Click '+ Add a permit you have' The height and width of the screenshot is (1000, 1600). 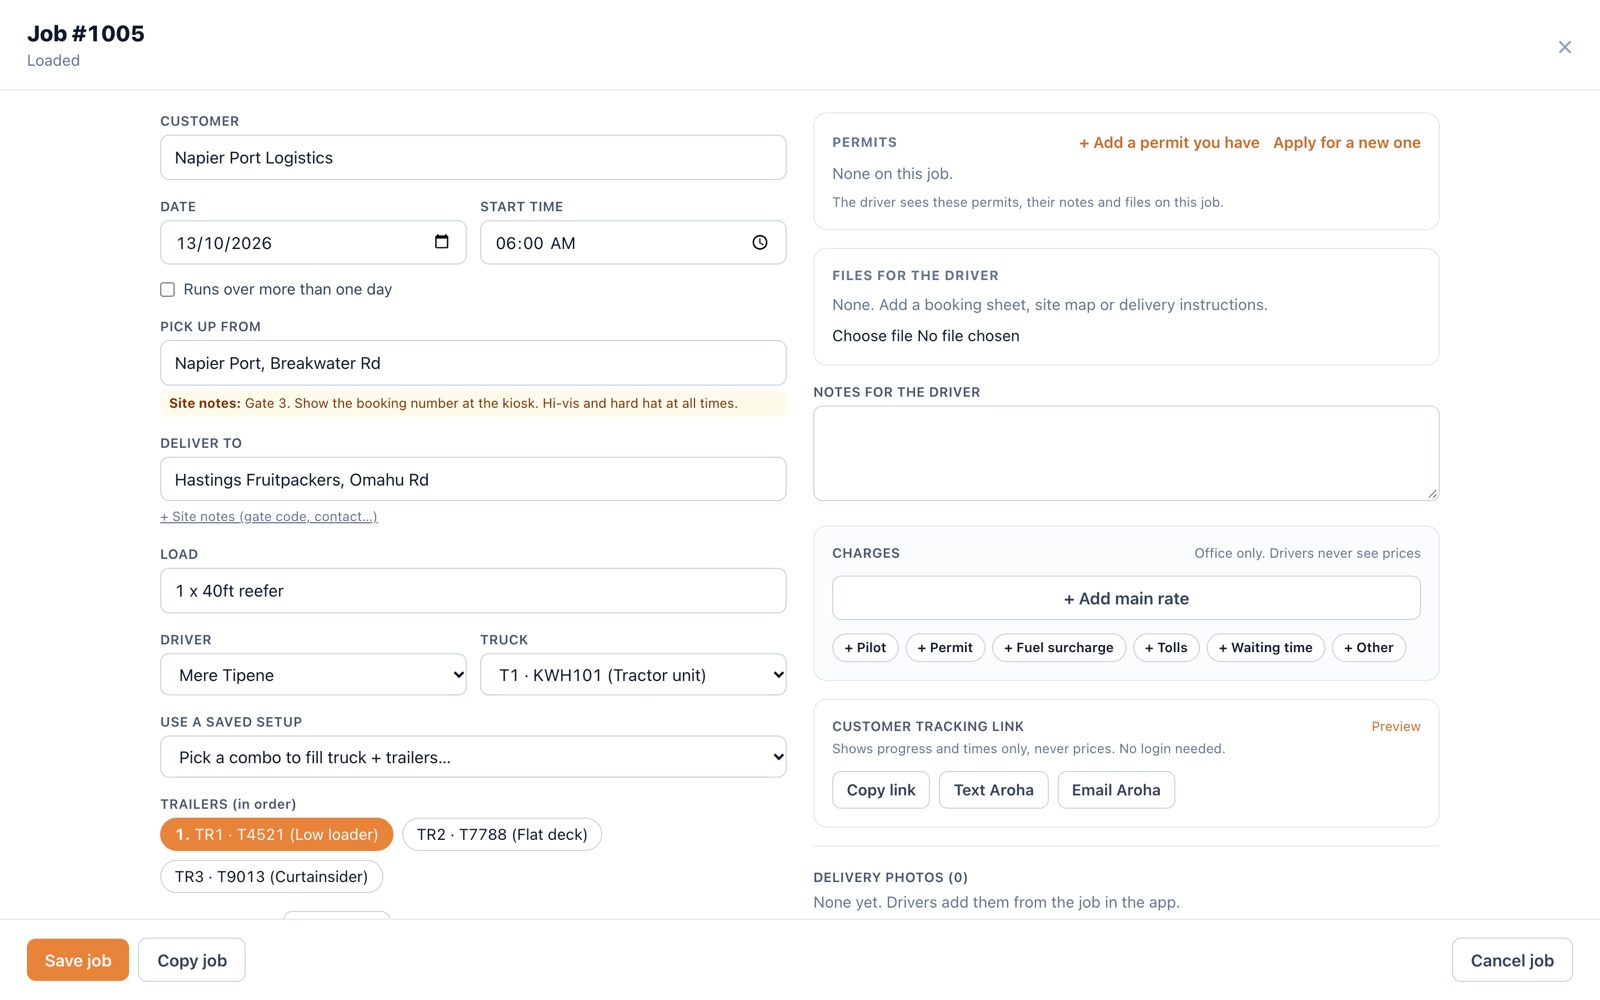(x=1169, y=142)
